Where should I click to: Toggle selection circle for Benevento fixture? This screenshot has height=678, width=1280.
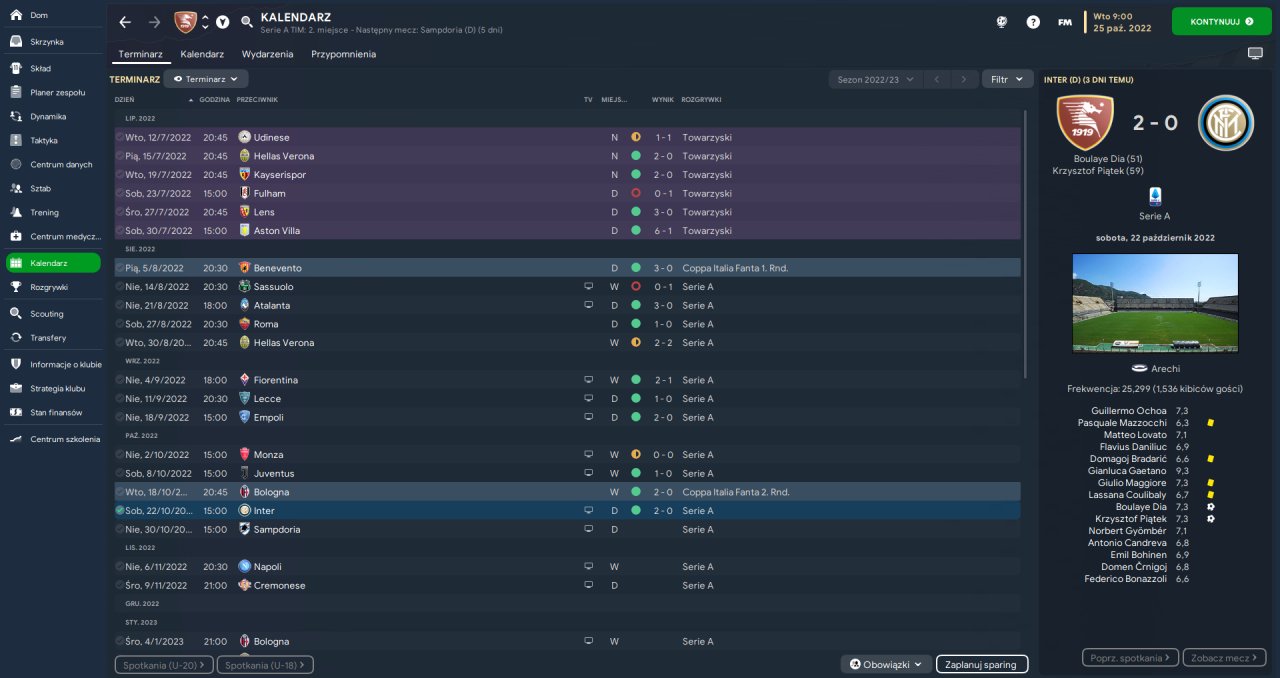tap(120, 268)
